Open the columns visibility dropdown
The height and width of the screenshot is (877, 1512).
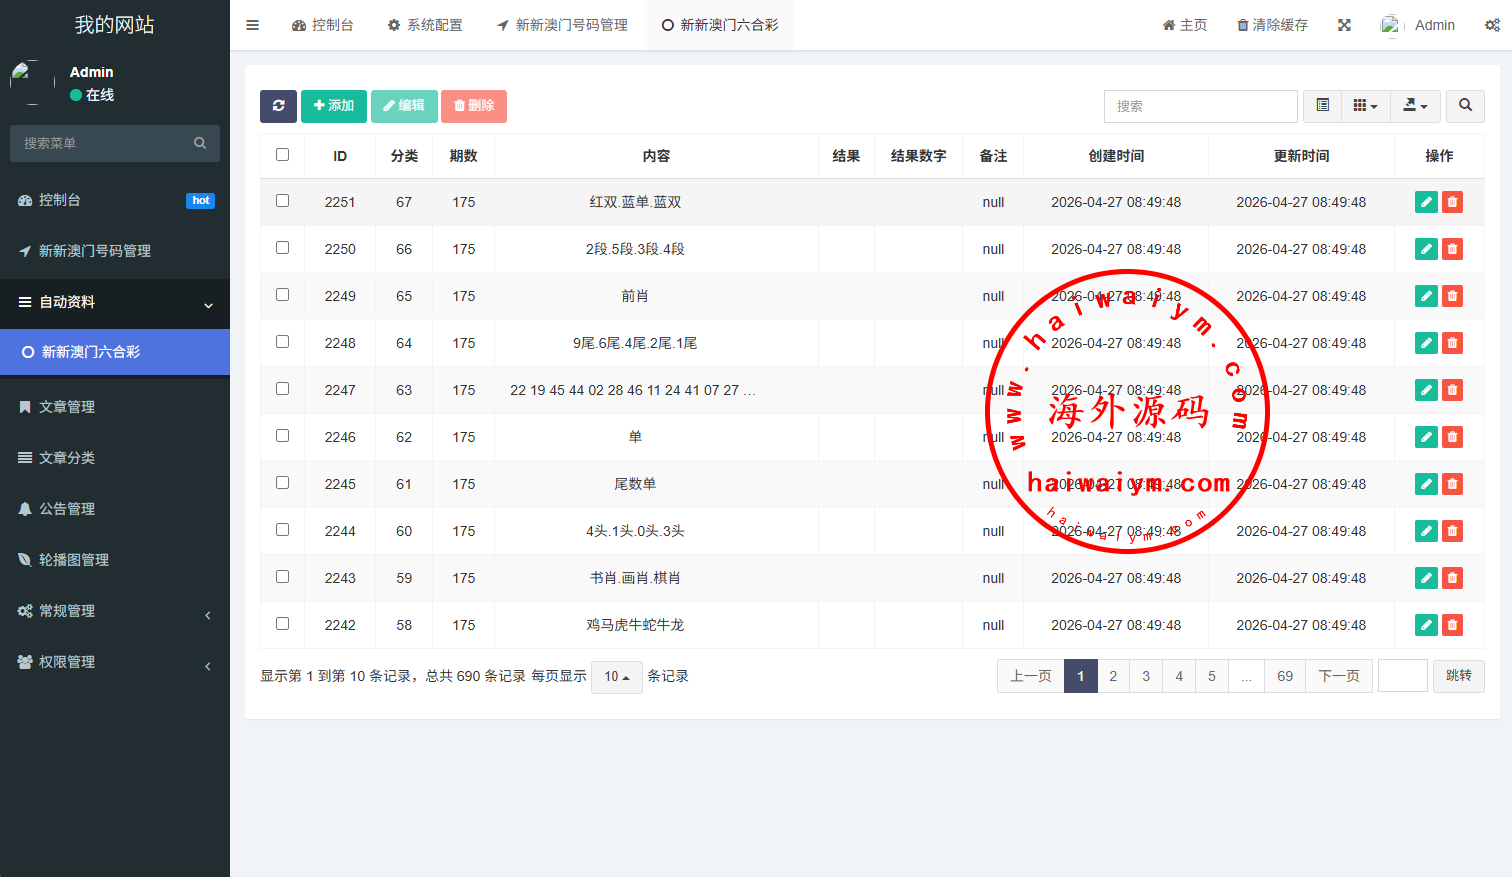(x=1365, y=106)
